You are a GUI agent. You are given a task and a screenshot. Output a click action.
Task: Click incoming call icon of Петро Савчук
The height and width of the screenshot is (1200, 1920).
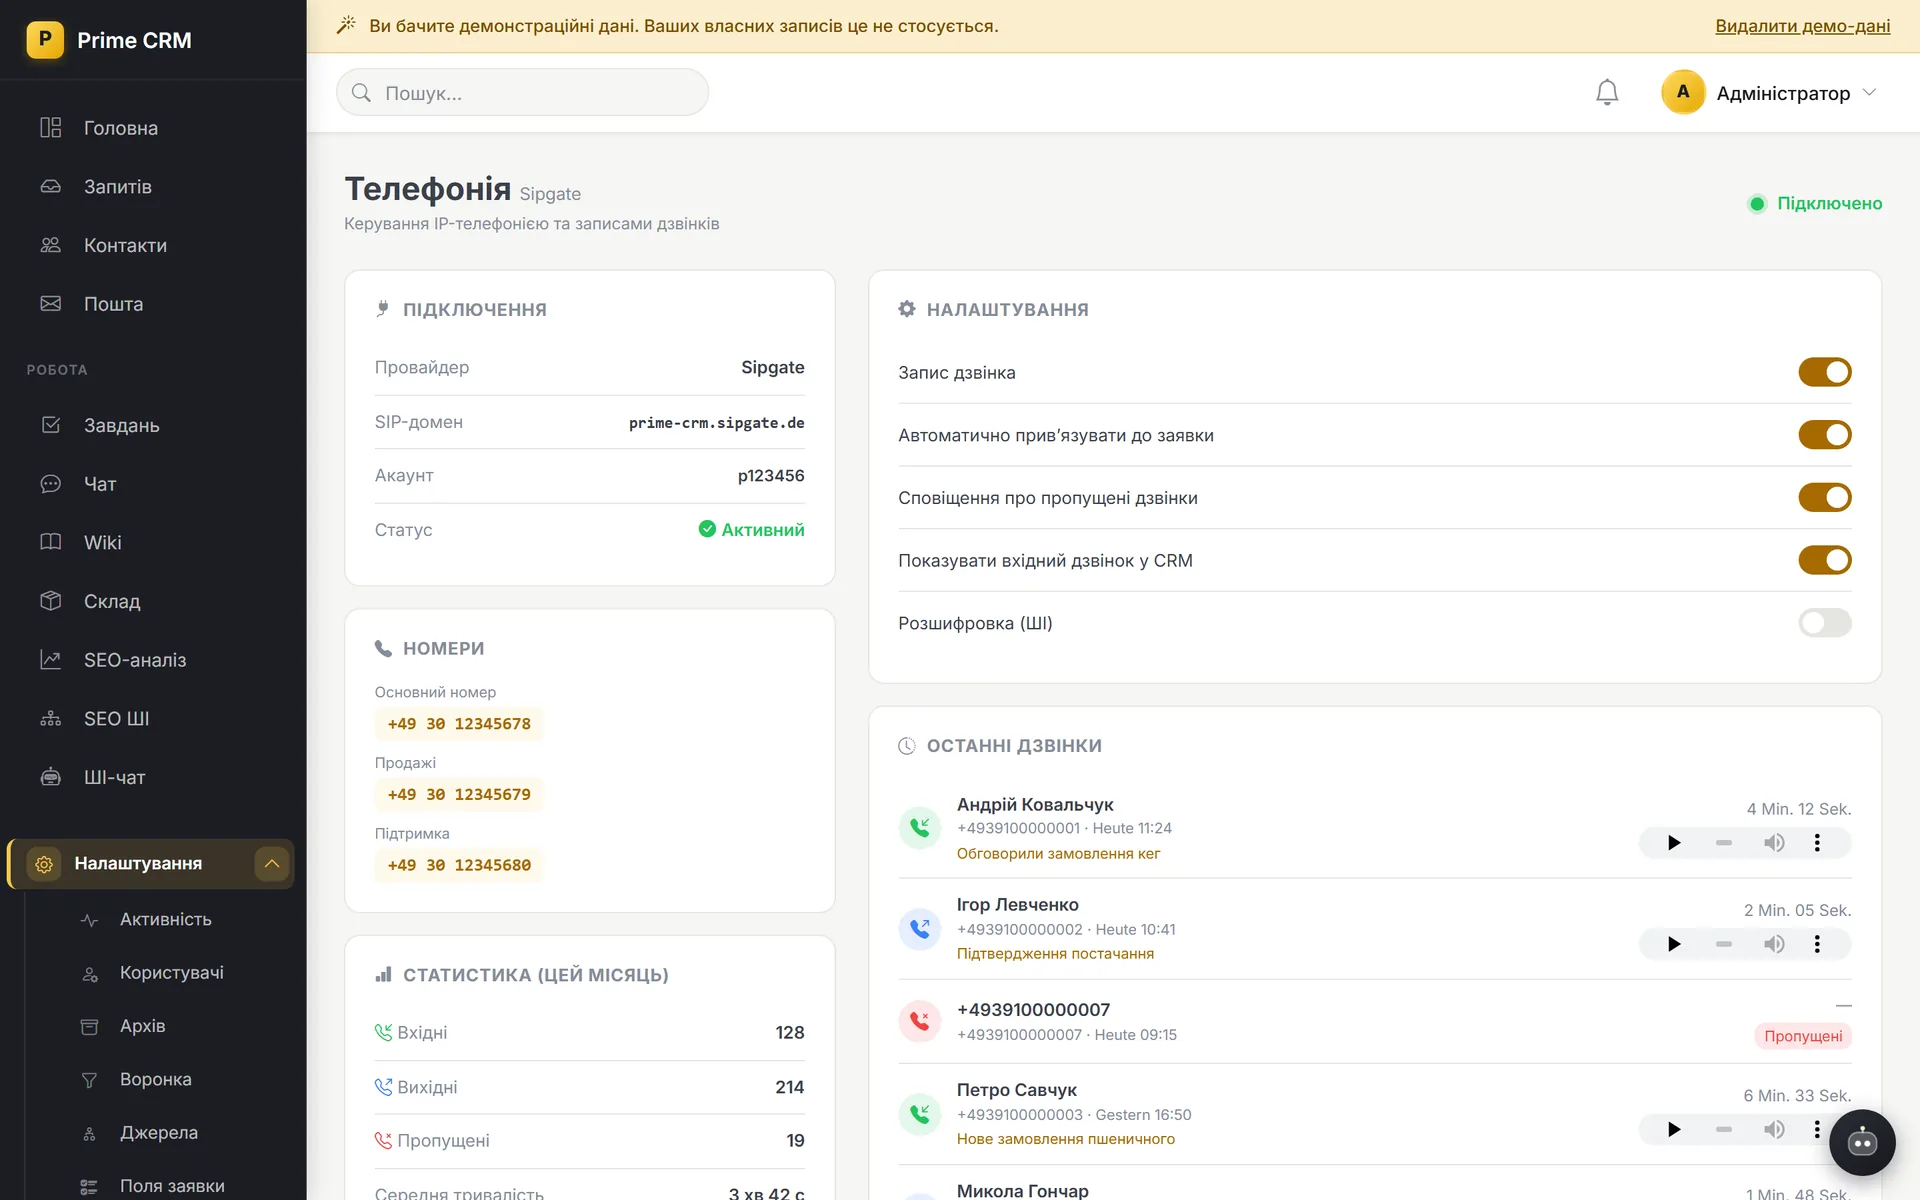coord(920,1114)
